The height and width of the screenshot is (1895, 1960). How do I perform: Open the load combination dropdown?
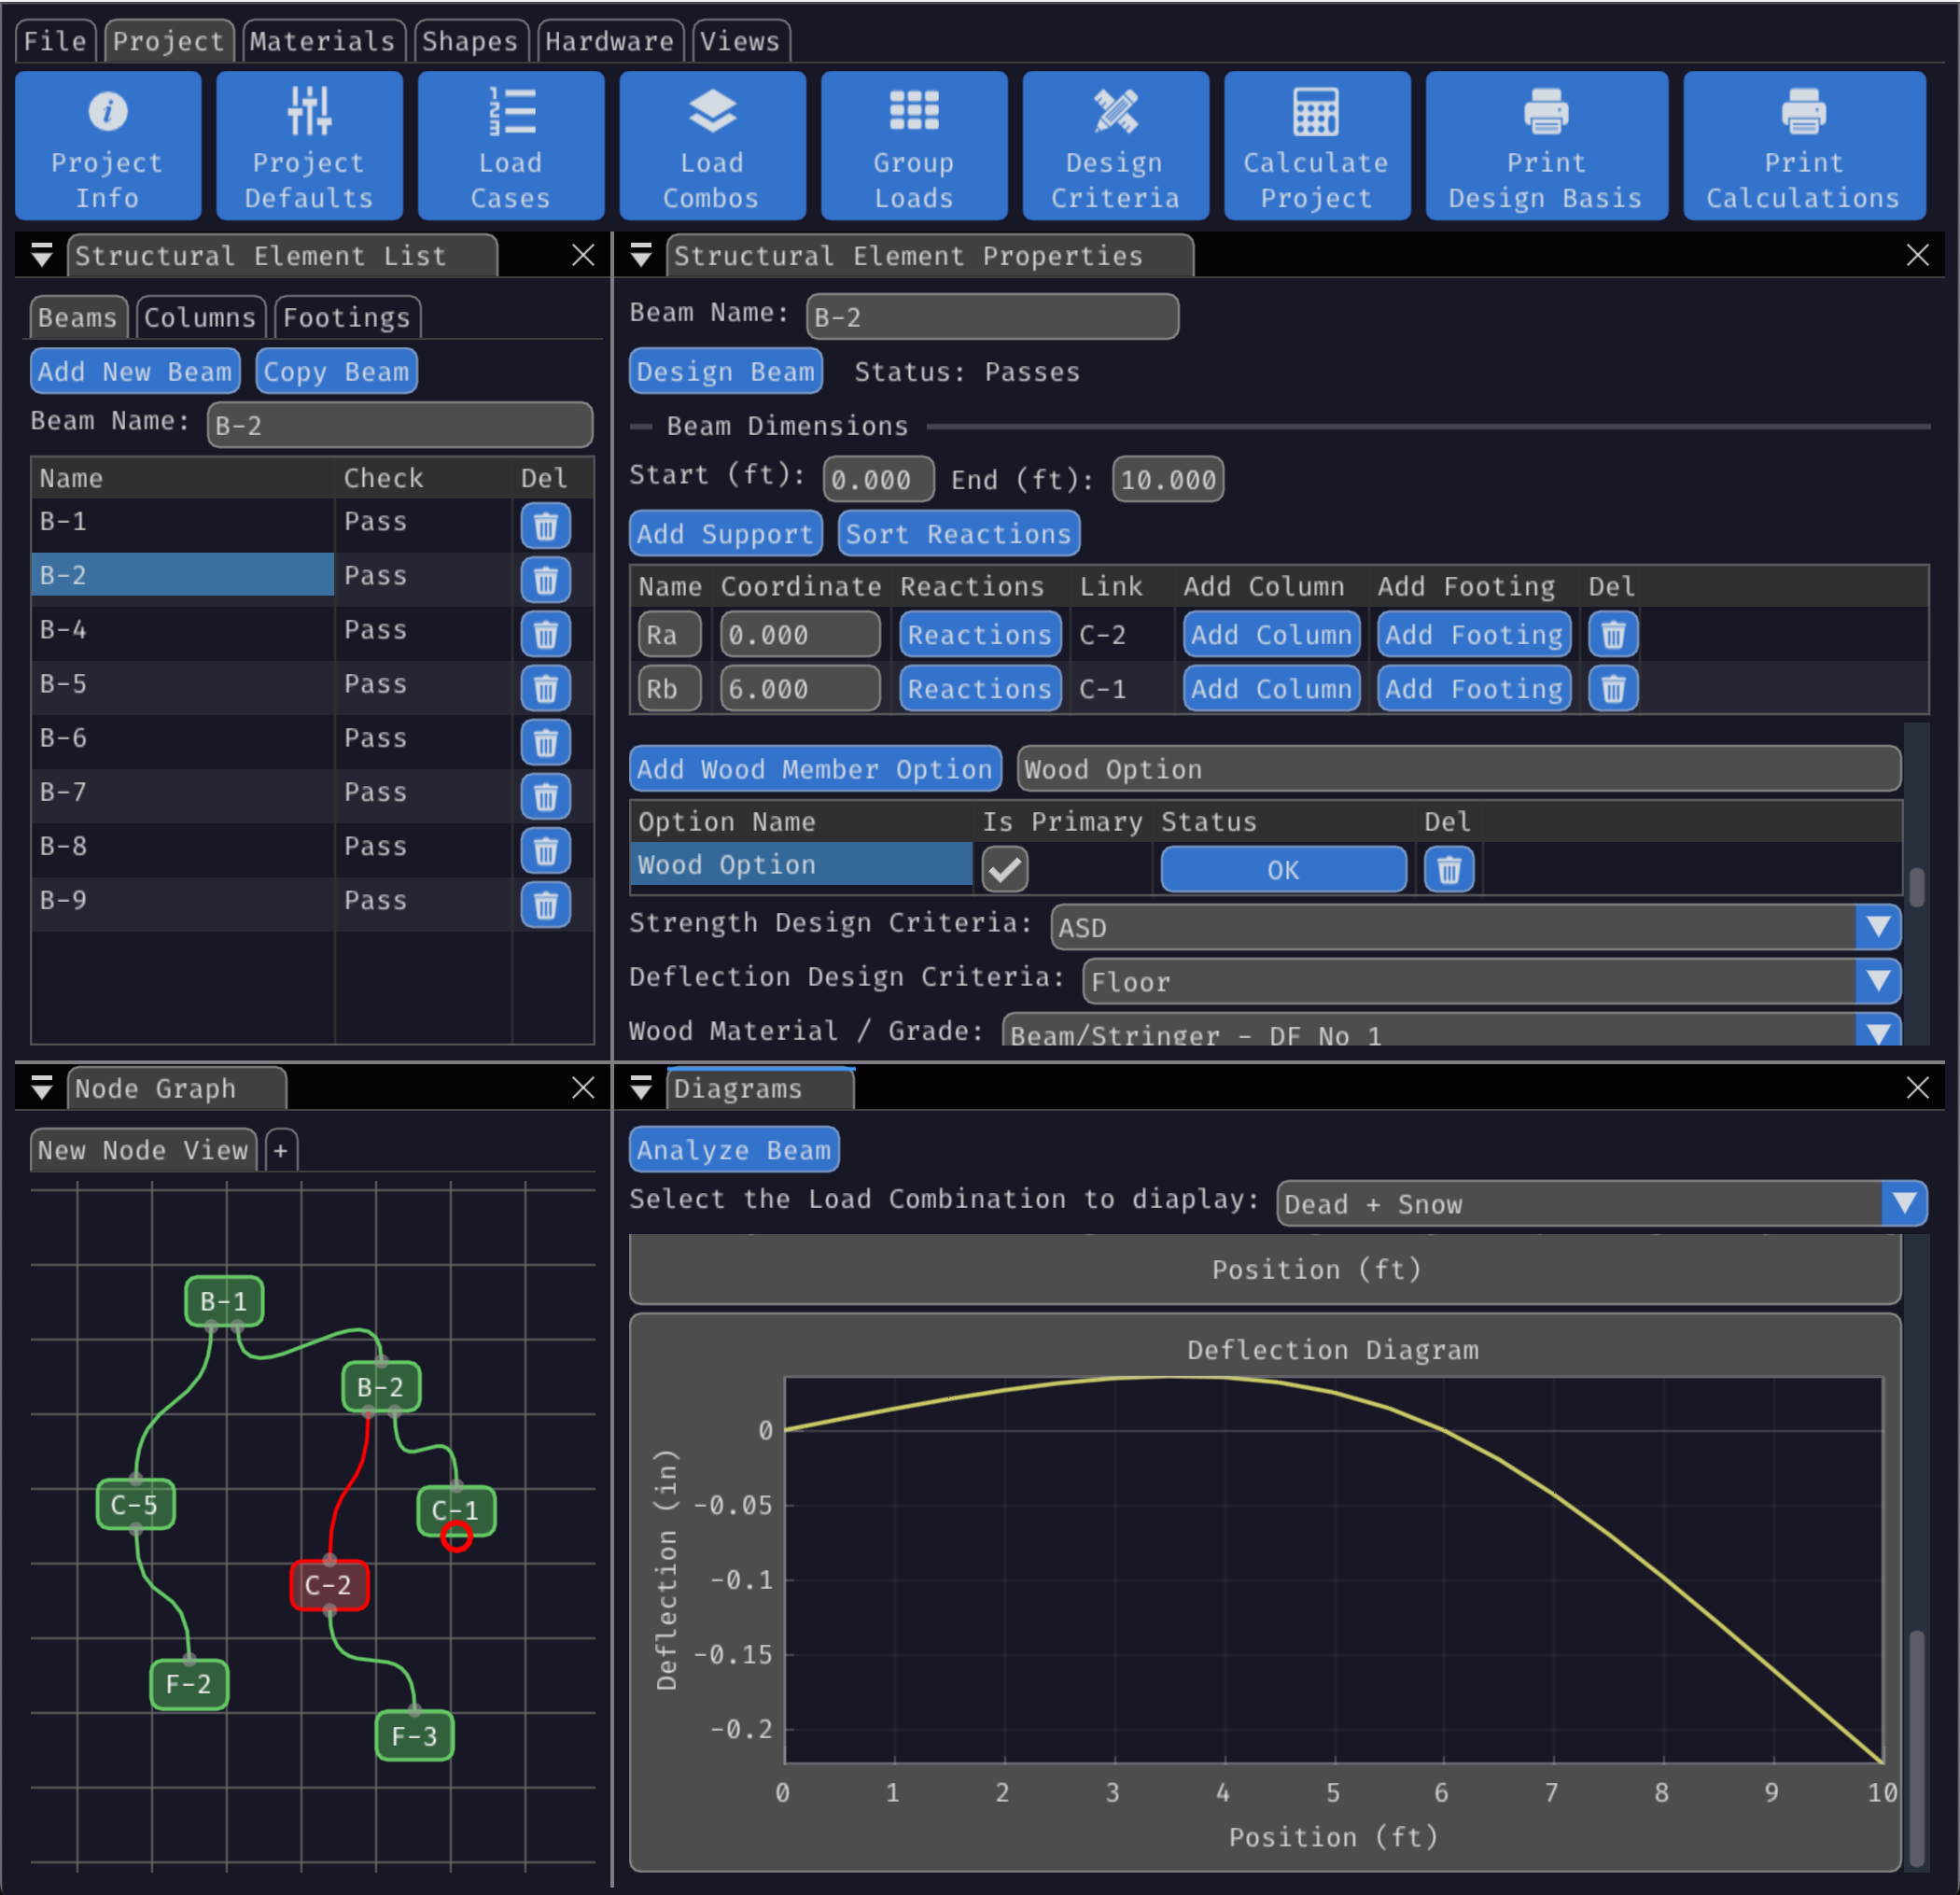point(1902,1203)
